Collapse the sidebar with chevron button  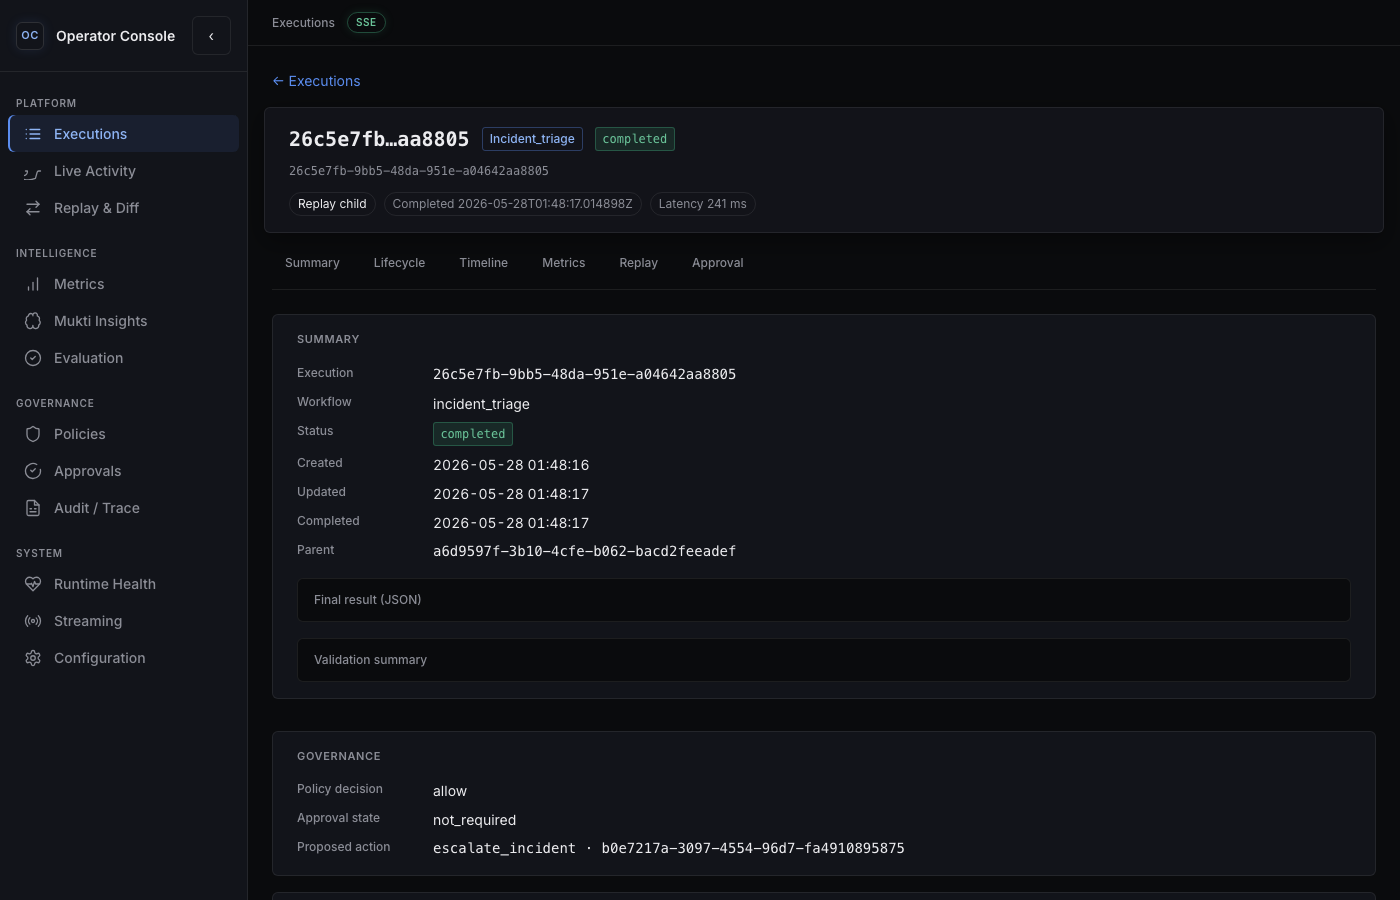[x=211, y=36]
